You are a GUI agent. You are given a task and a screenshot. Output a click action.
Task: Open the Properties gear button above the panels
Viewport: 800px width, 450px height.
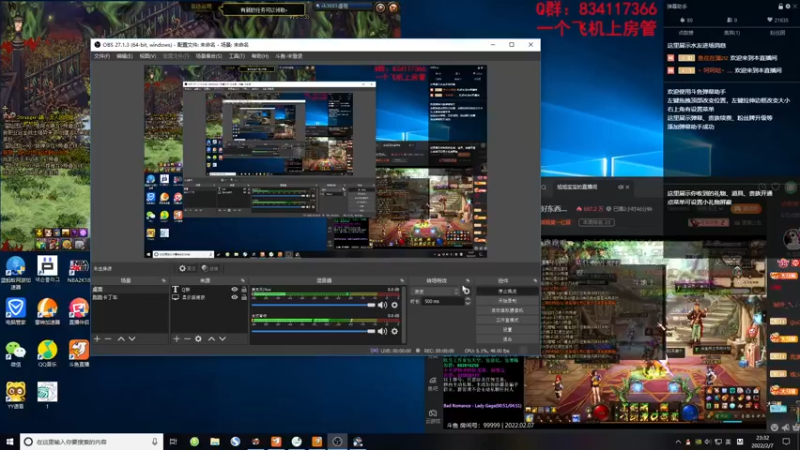(187, 268)
